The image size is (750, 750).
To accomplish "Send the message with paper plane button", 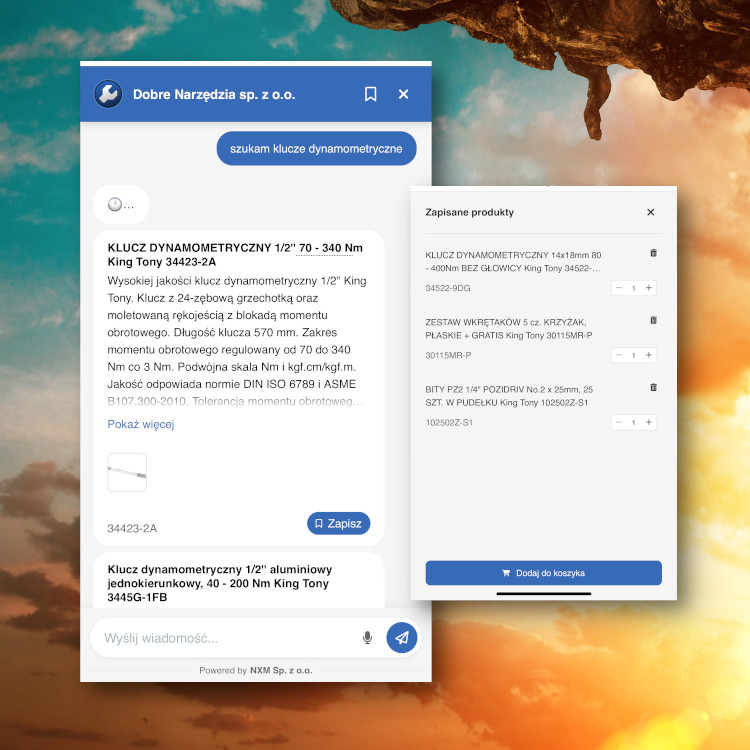I will click(x=401, y=638).
